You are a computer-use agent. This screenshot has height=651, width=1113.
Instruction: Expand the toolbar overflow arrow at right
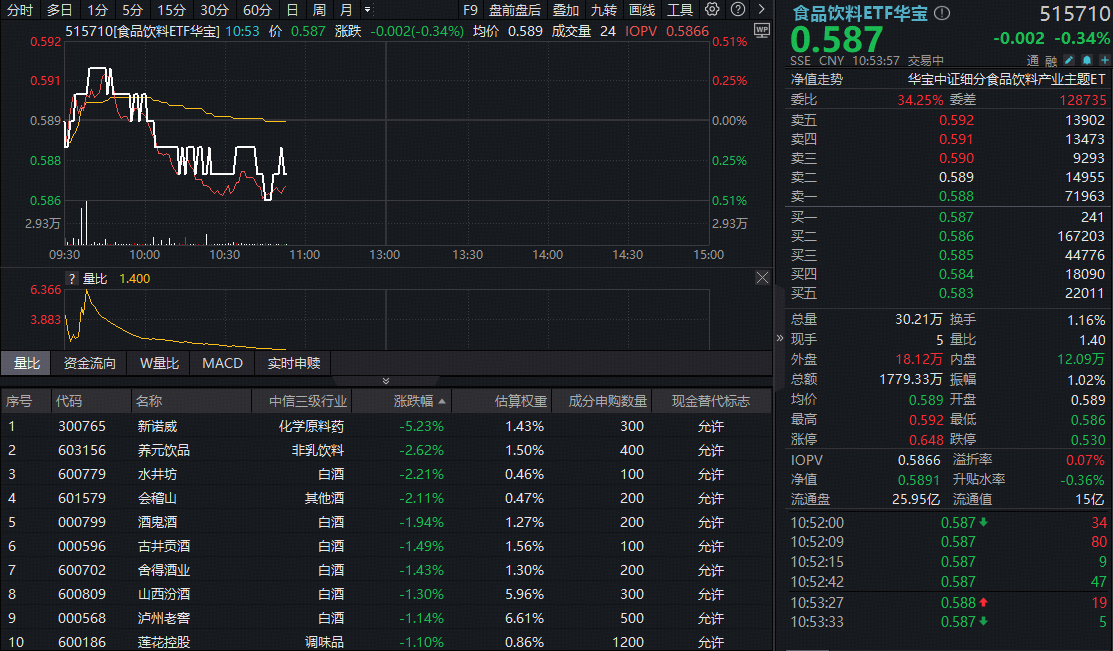click(759, 10)
